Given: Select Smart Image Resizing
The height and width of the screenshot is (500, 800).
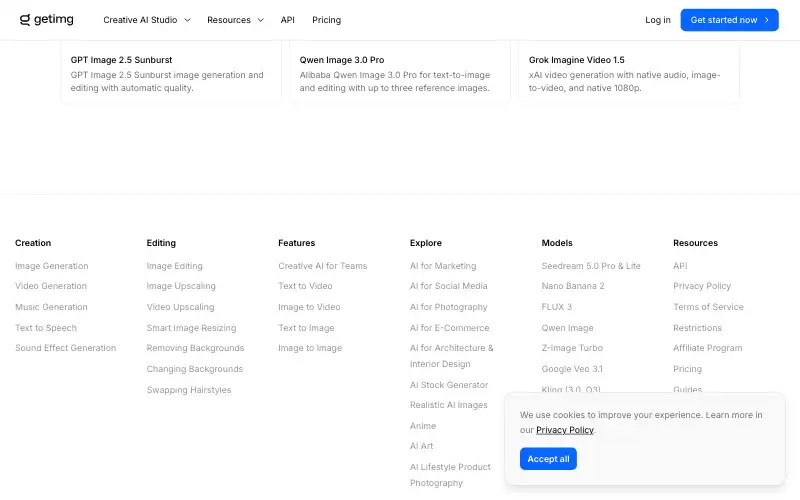Looking at the screenshot, I should (191, 328).
